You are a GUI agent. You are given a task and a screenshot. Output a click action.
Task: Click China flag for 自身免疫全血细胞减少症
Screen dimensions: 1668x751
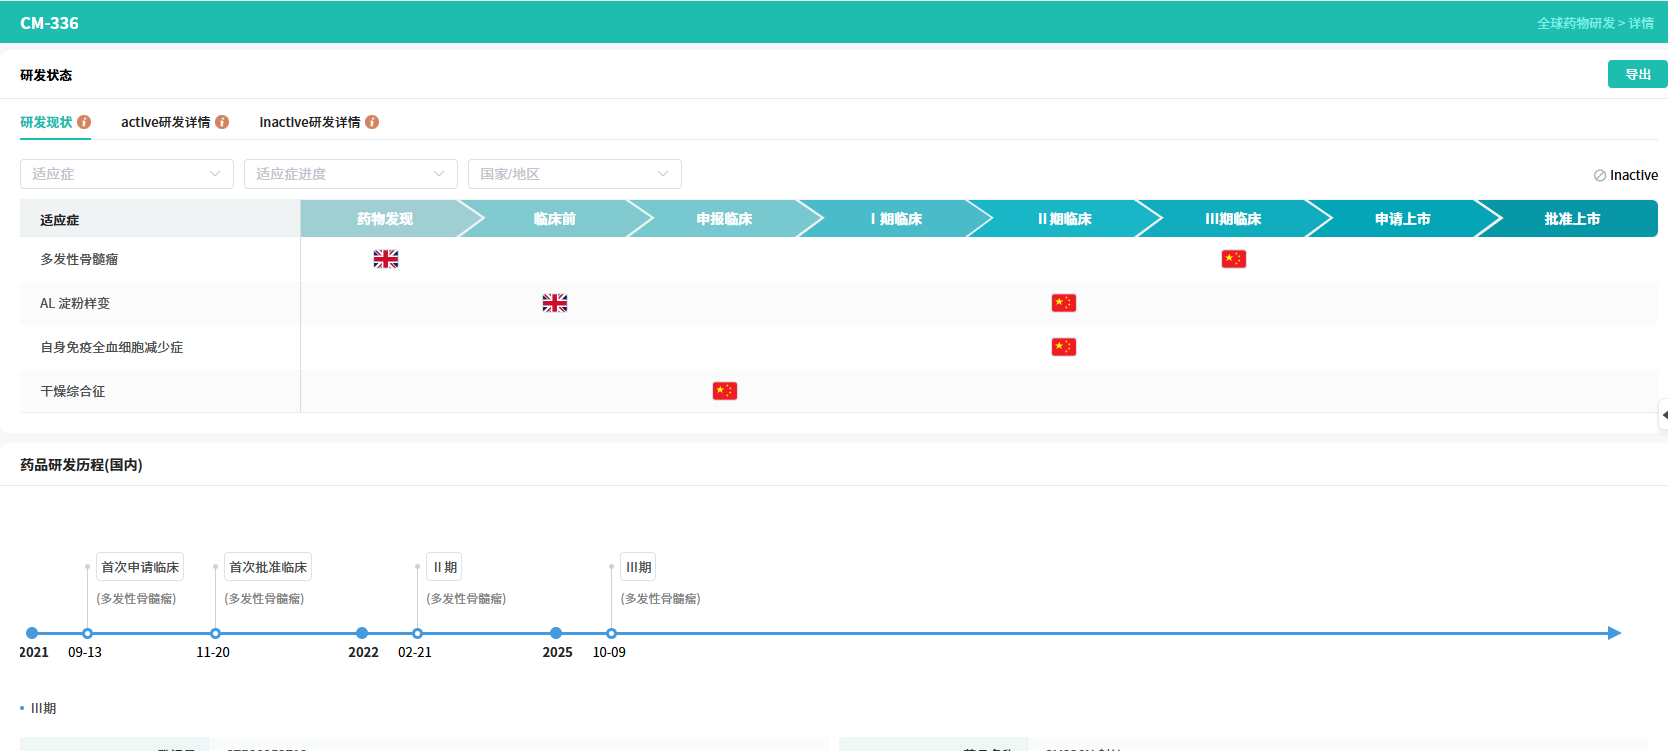pyautogui.click(x=1063, y=347)
